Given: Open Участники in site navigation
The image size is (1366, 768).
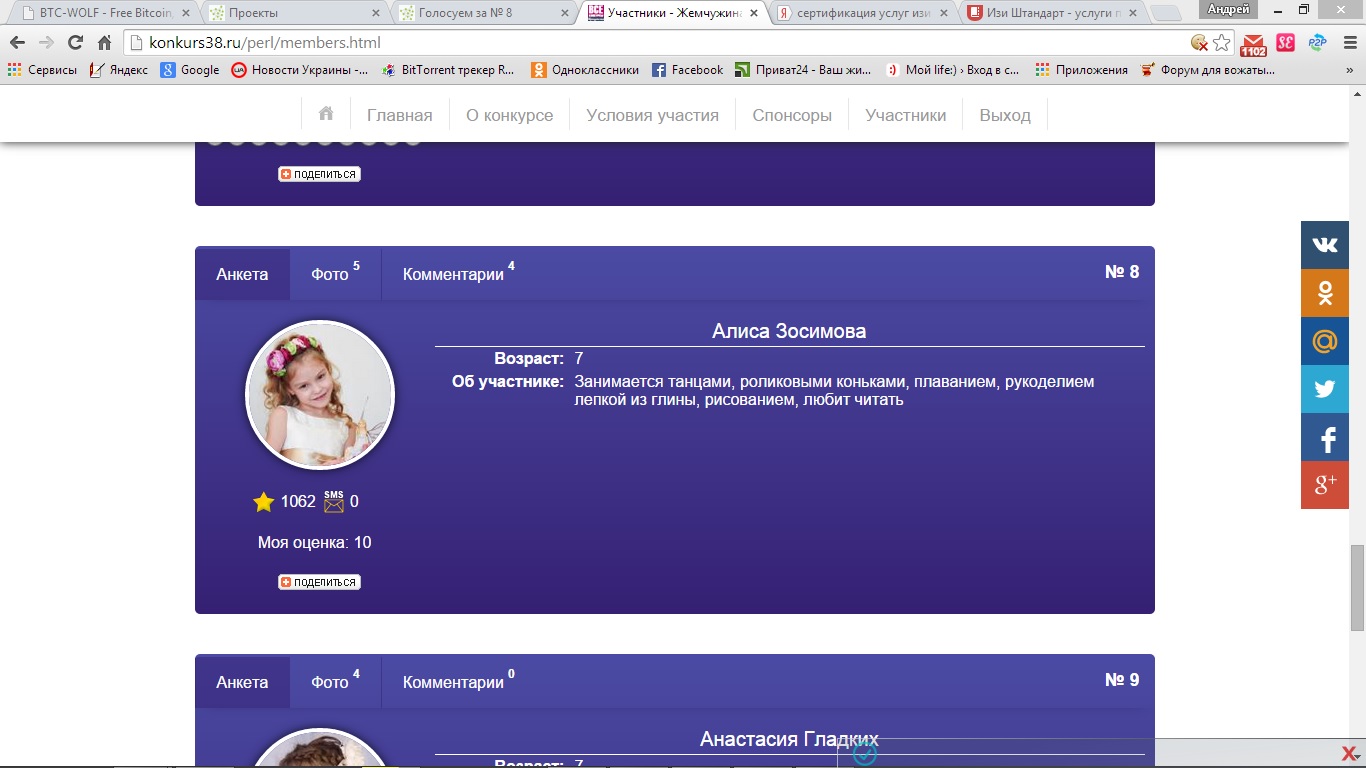Looking at the screenshot, I should point(906,115).
